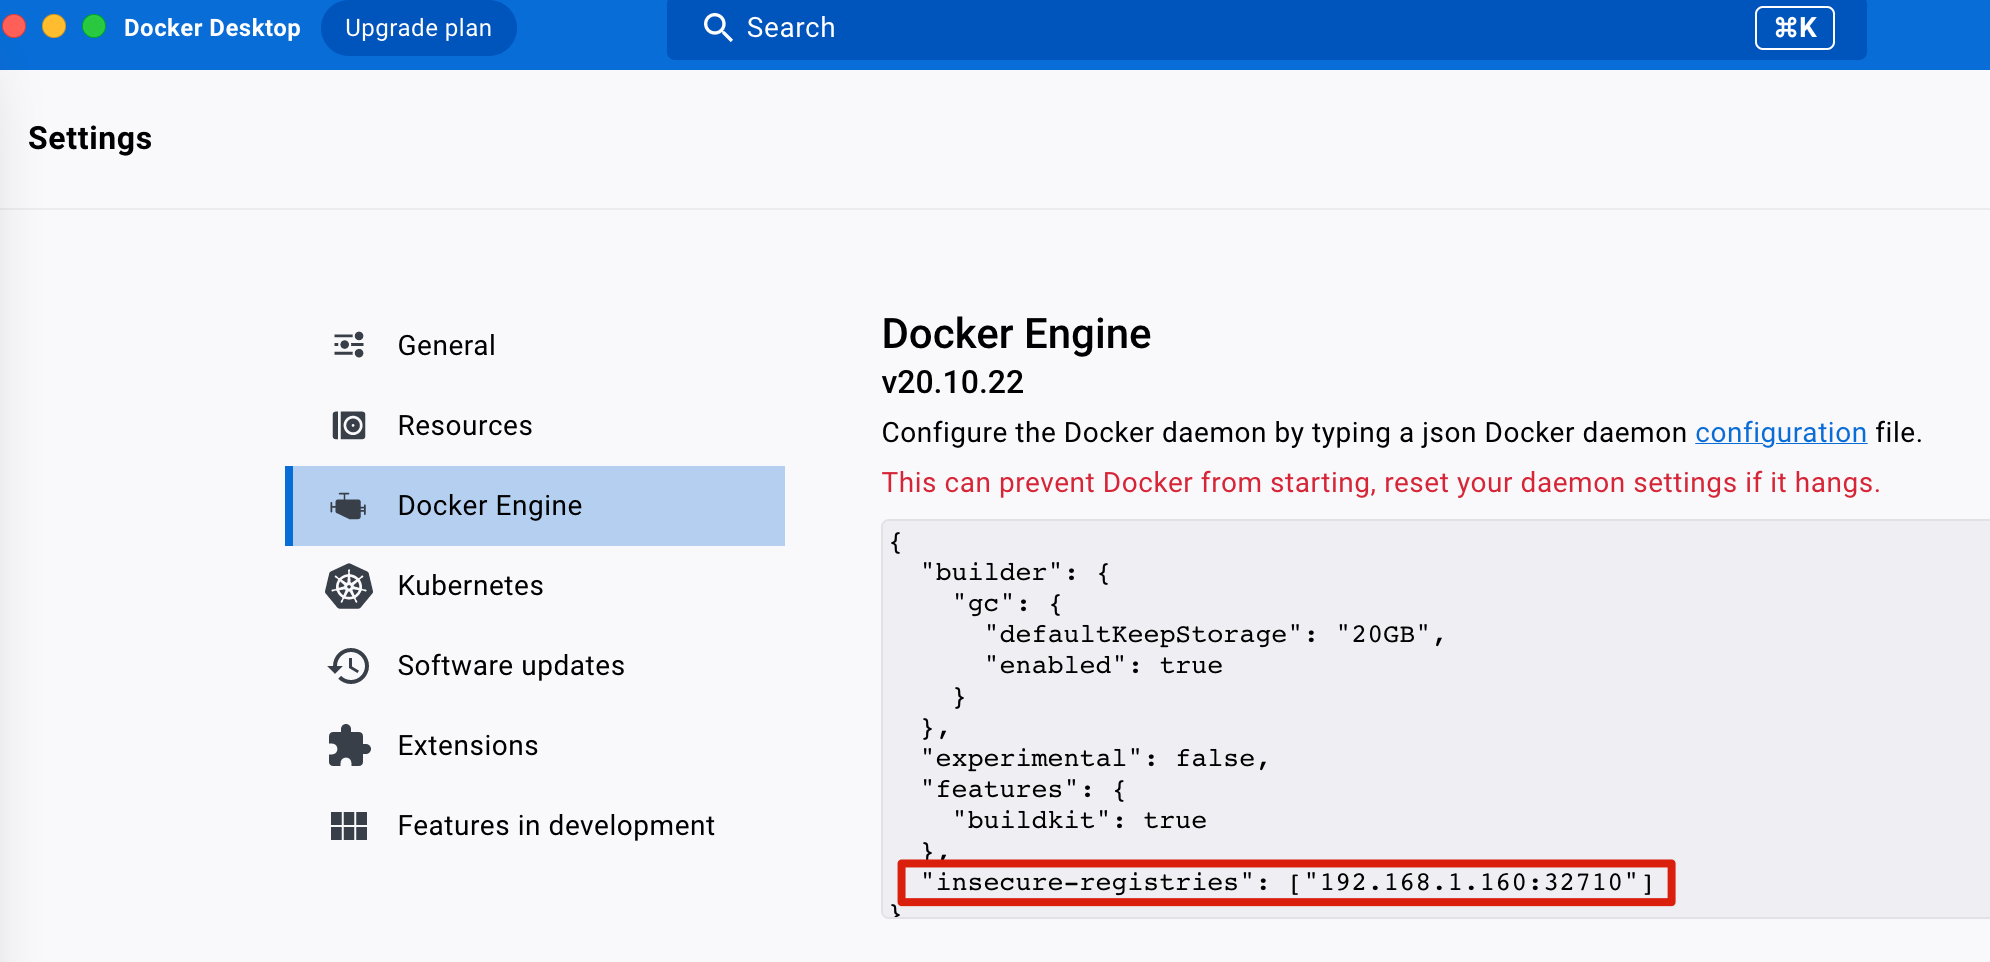Image resolution: width=1990 pixels, height=962 pixels.
Task: Click the Docker Desktop title in menu bar
Action: [x=212, y=27]
